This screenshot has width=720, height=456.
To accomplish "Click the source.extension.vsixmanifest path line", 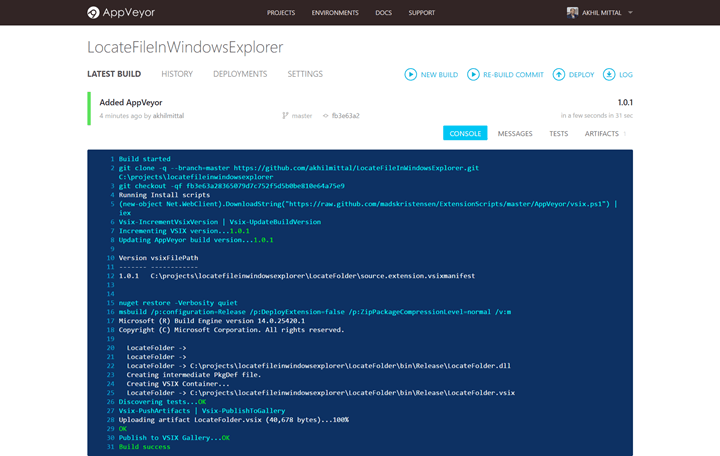I will pyautogui.click(x=297, y=276).
